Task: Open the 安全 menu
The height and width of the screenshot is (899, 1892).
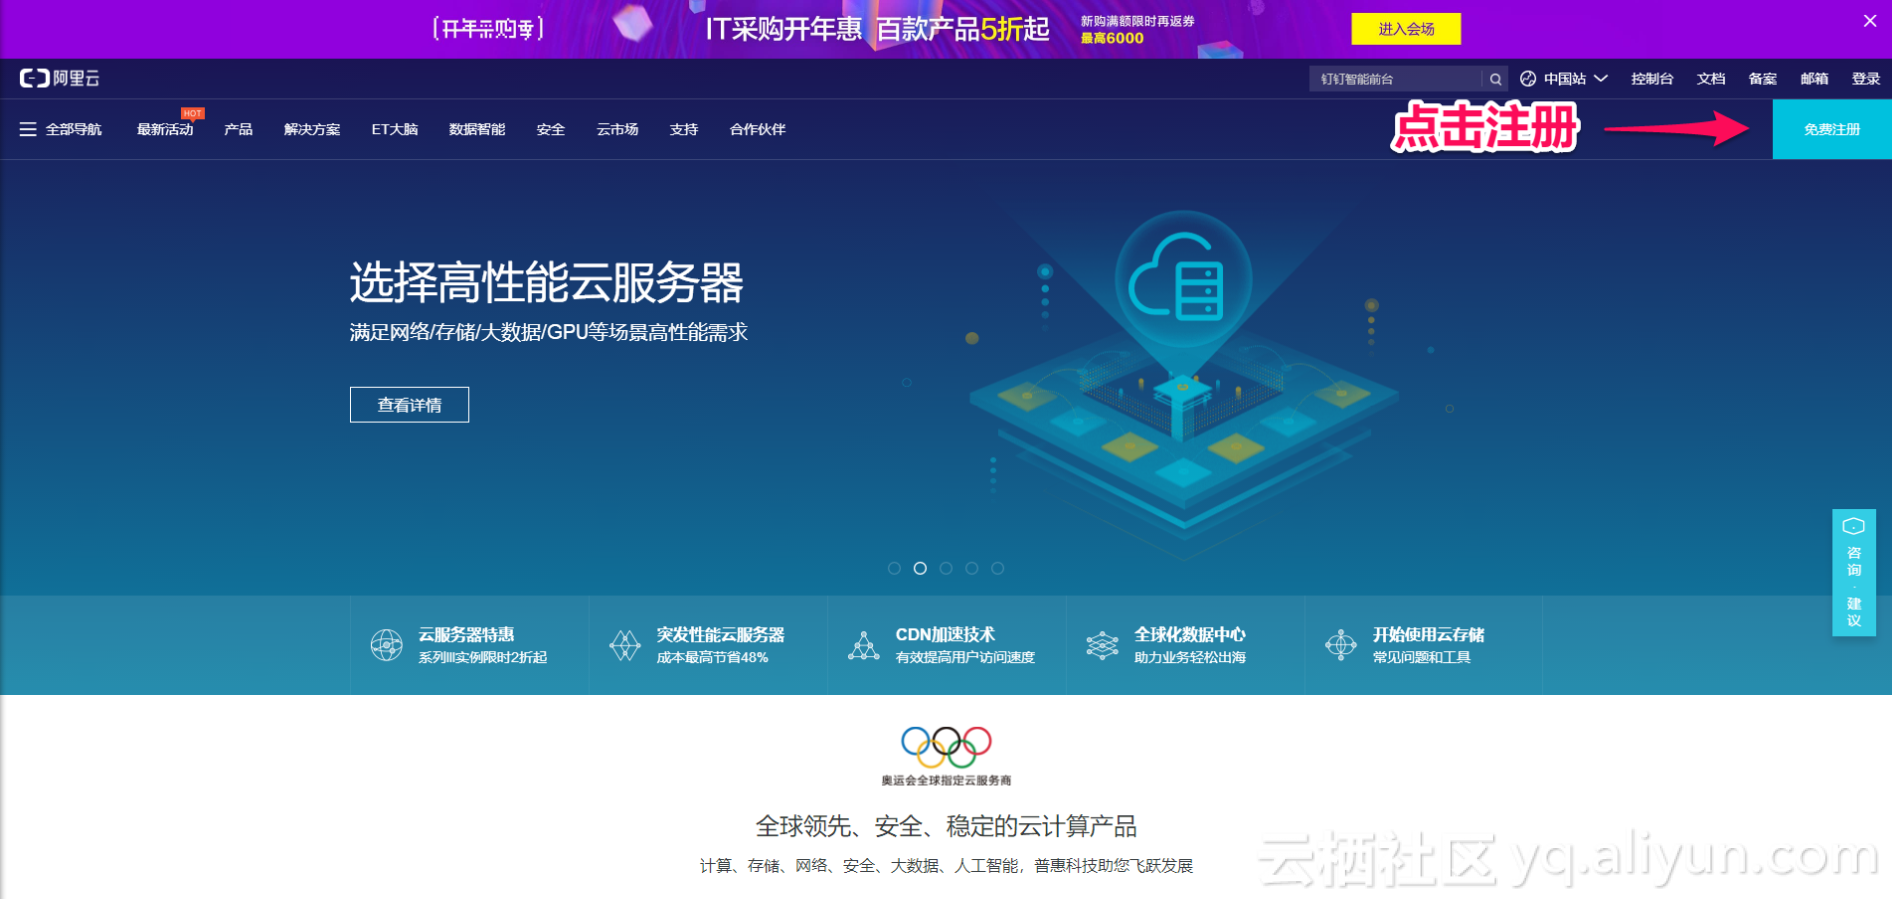Action: point(550,129)
